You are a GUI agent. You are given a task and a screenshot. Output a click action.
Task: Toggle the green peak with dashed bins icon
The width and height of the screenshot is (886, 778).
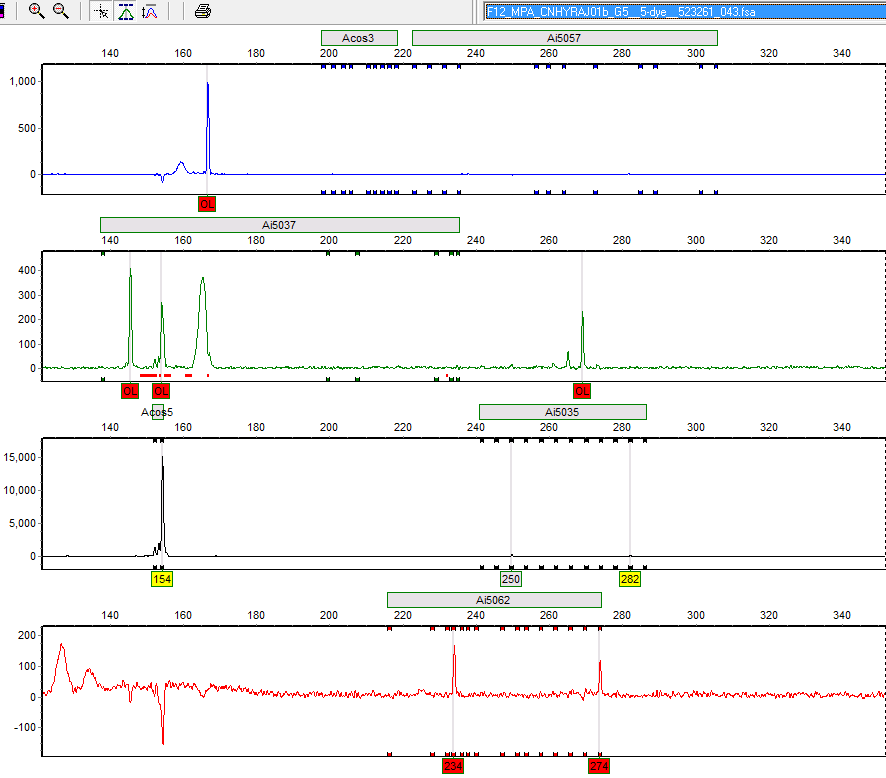(125, 11)
